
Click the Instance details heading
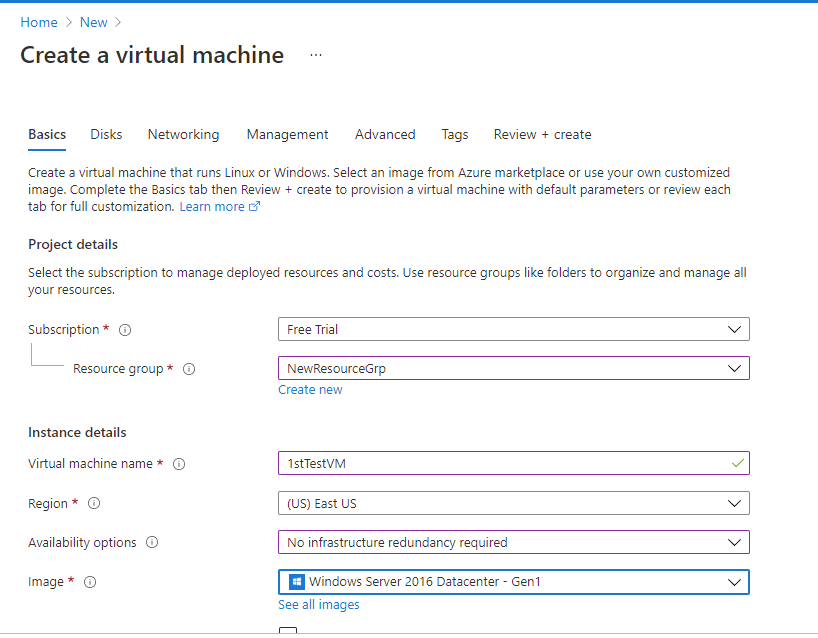(77, 432)
